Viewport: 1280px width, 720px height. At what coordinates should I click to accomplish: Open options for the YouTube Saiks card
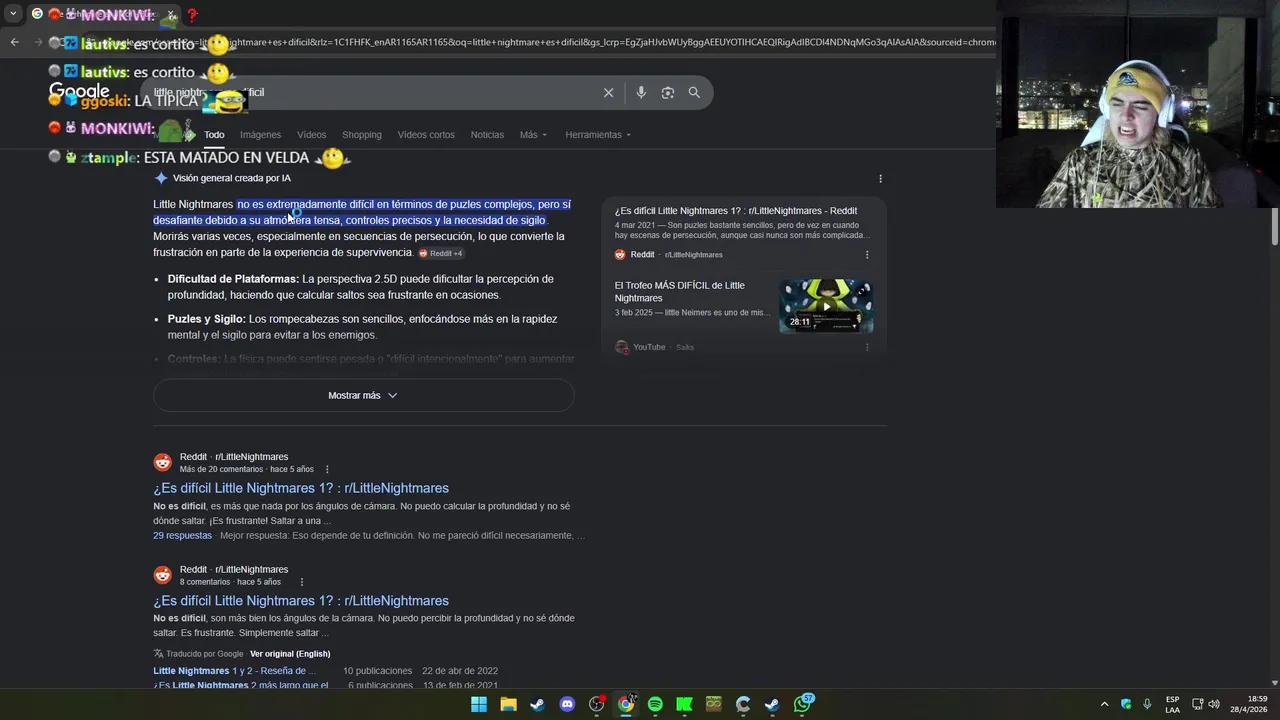867,347
